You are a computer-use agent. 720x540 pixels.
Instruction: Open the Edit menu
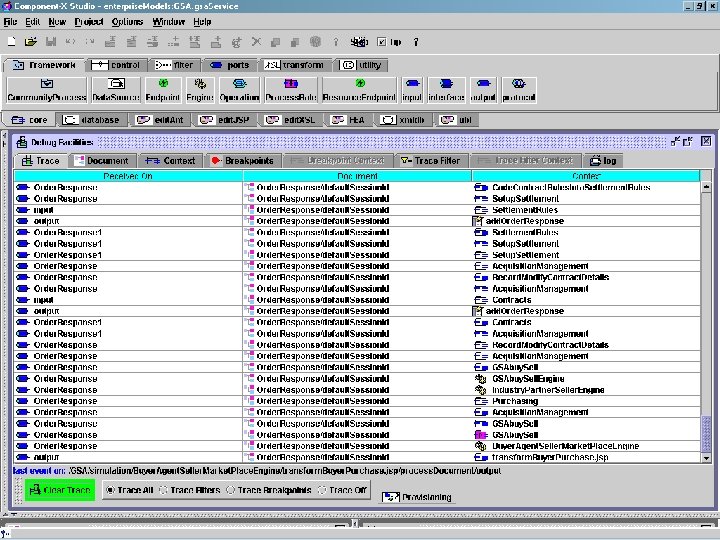[x=33, y=22]
